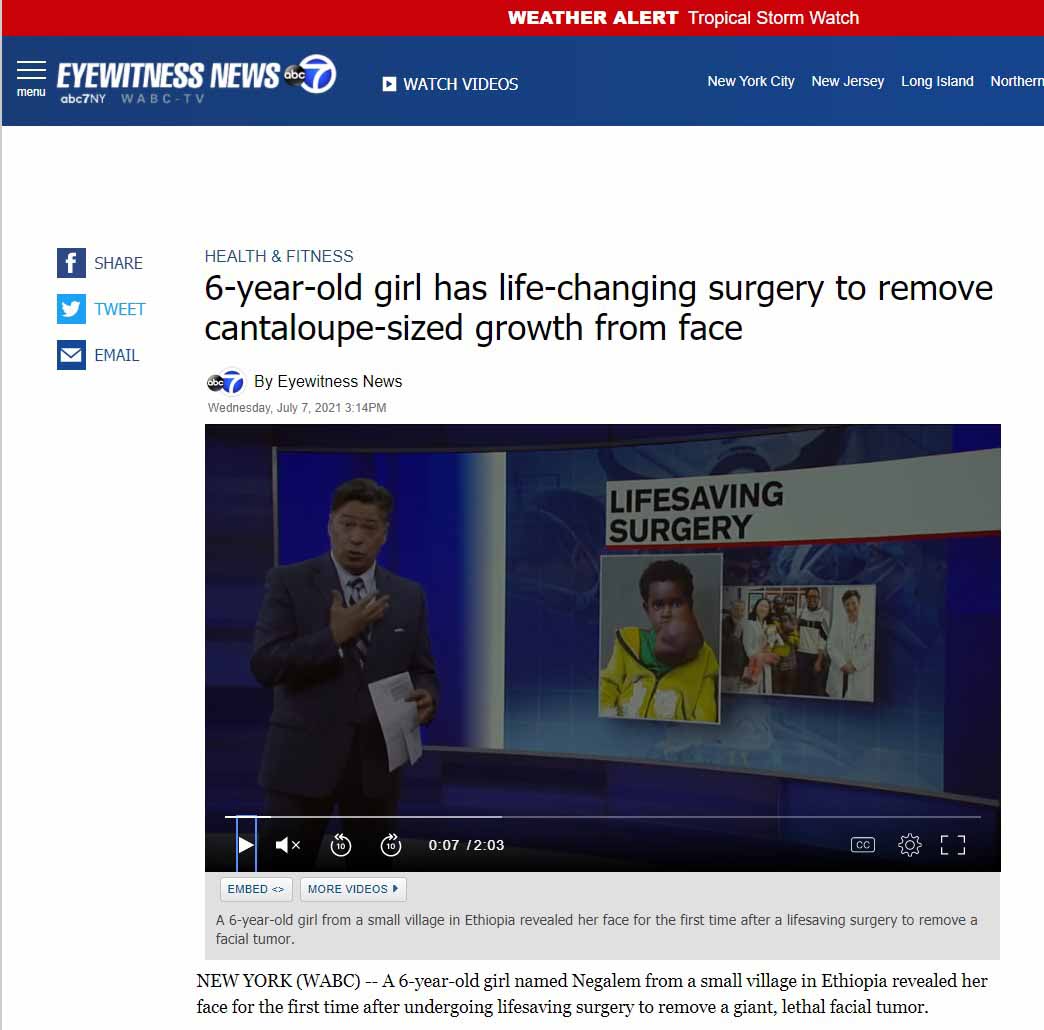Click the Eyewitness News abc7 logo
Screen dimensions: 1044x1030
click(196, 79)
